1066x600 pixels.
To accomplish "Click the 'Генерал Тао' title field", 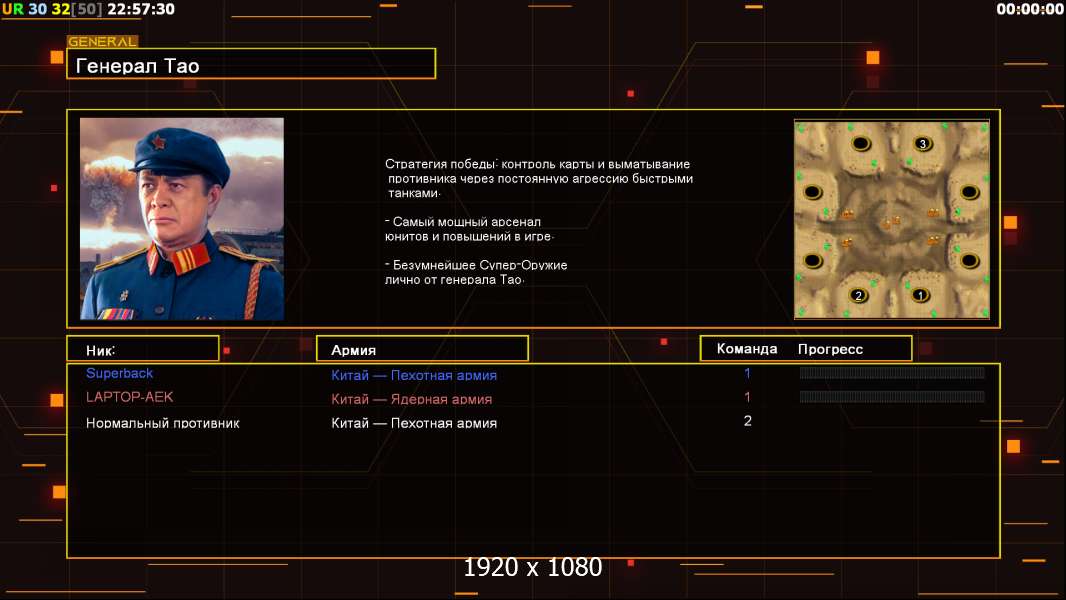I will [x=251, y=64].
